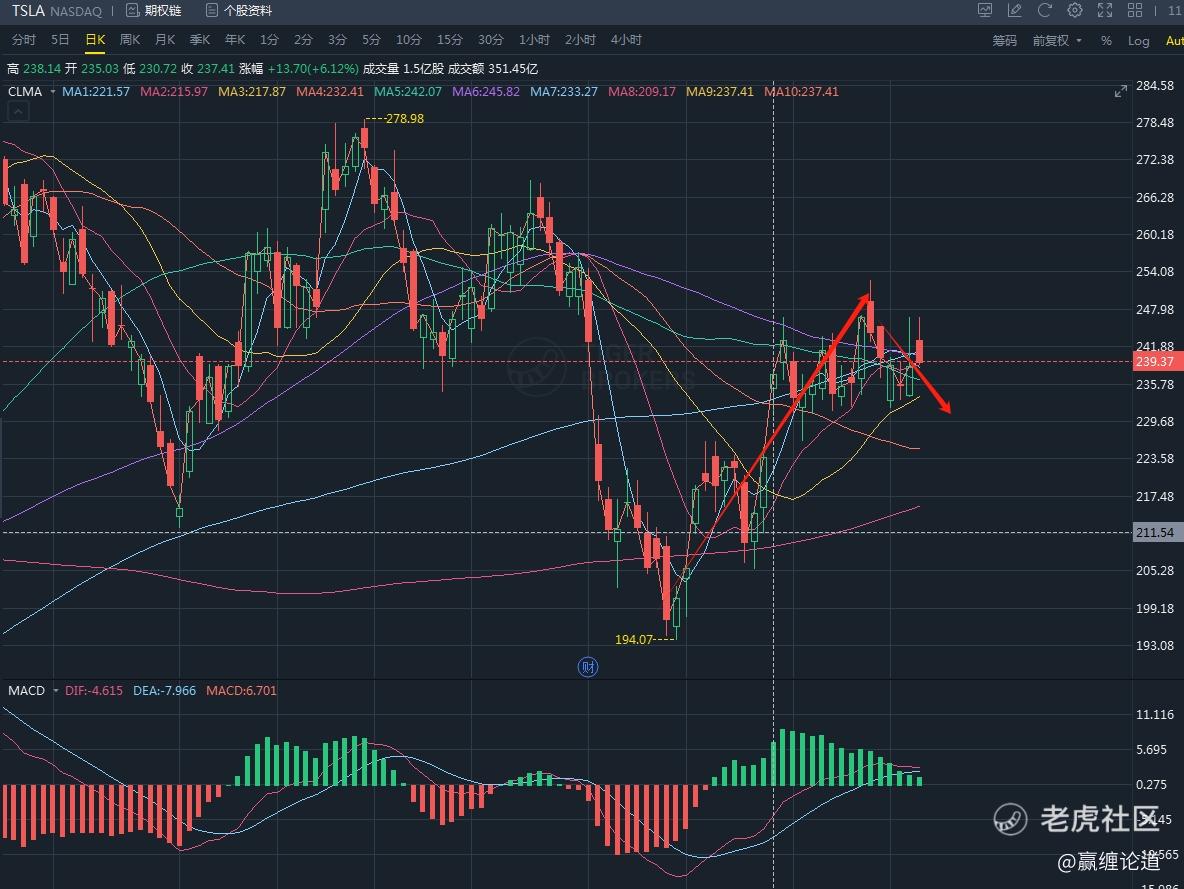
Task: Click the TSLA ticker symbol
Action: (x=28, y=11)
